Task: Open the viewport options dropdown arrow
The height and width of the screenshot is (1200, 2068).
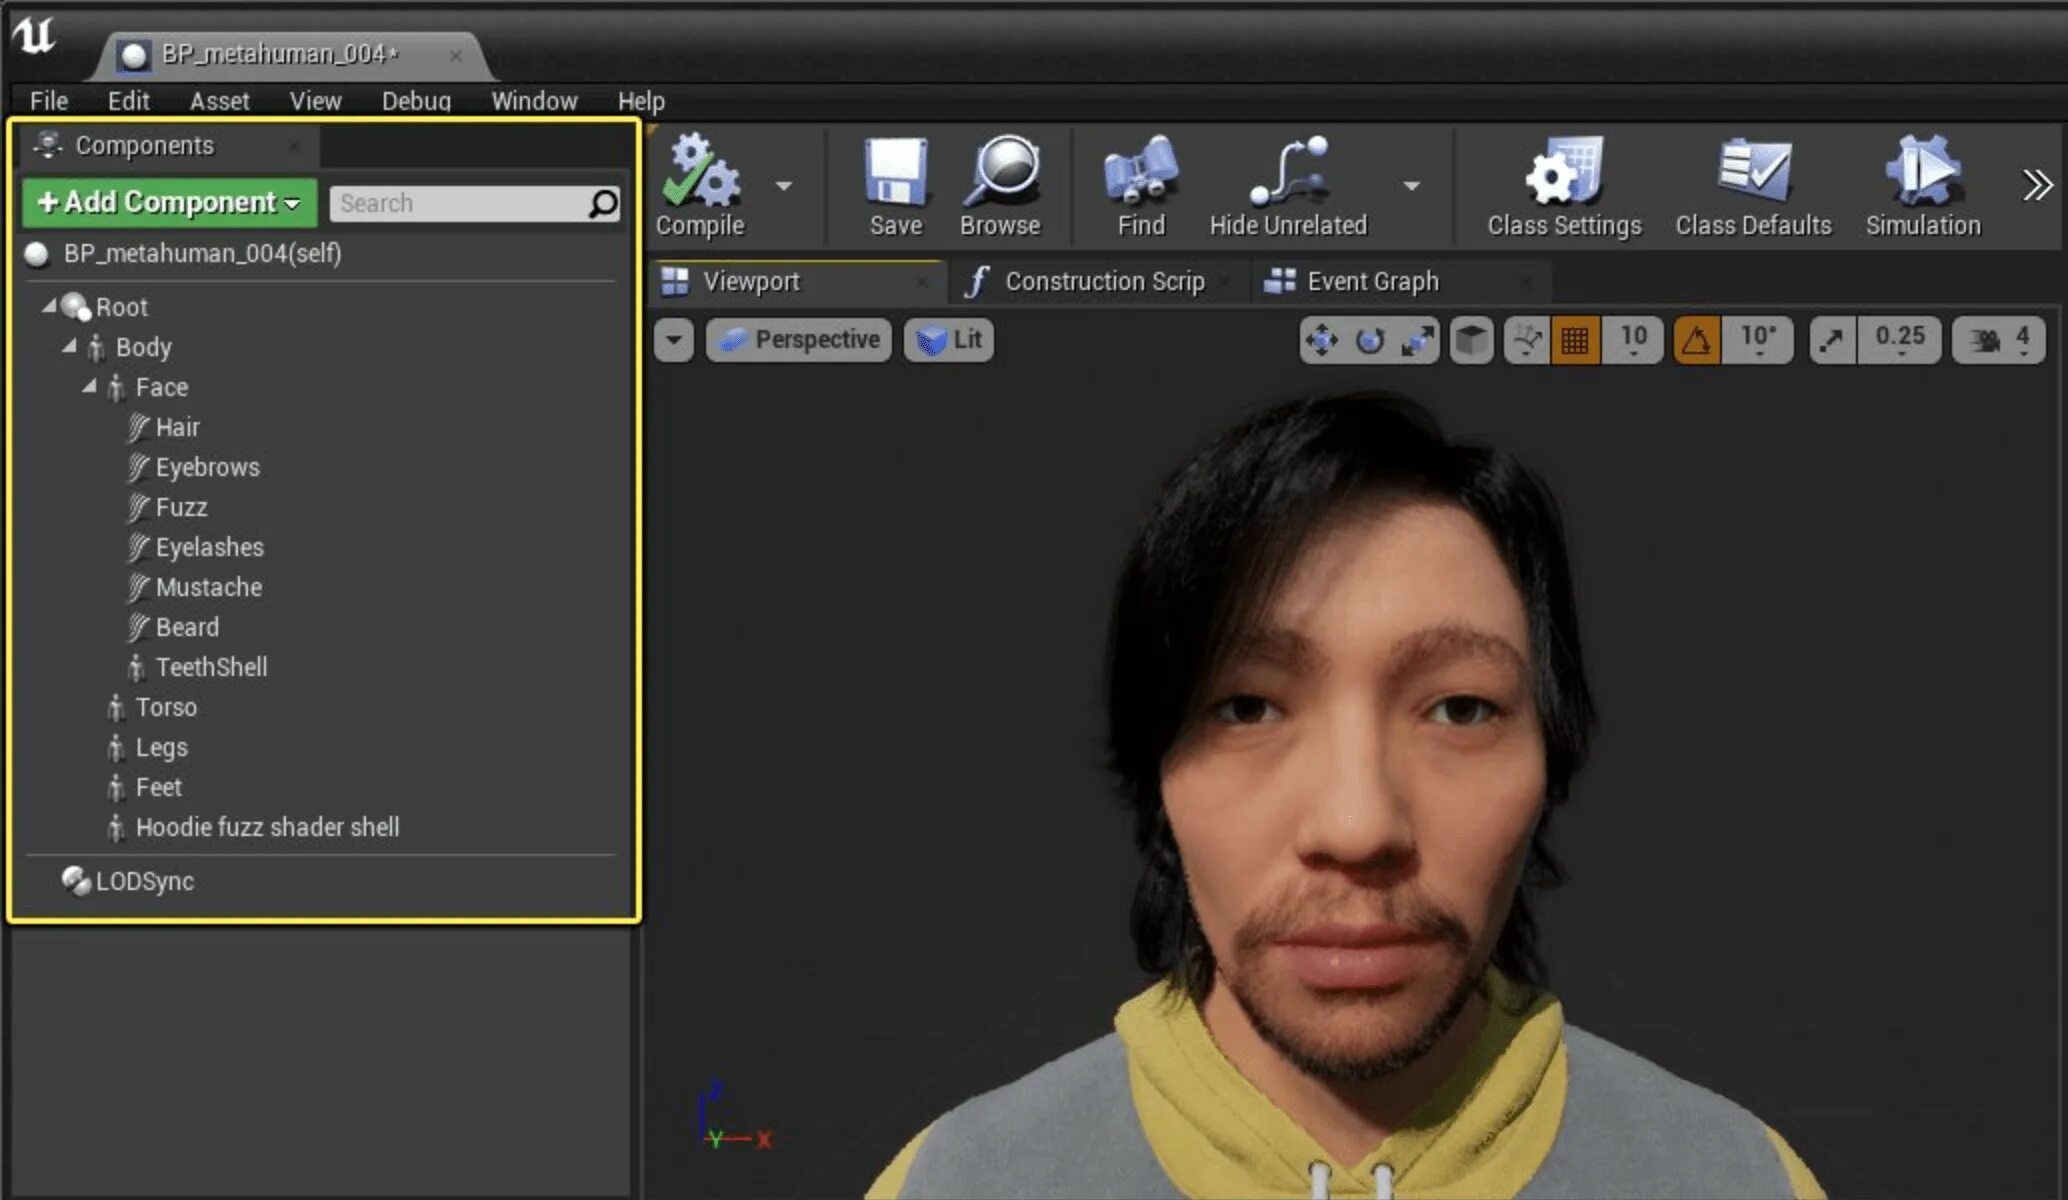Action: [x=674, y=341]
